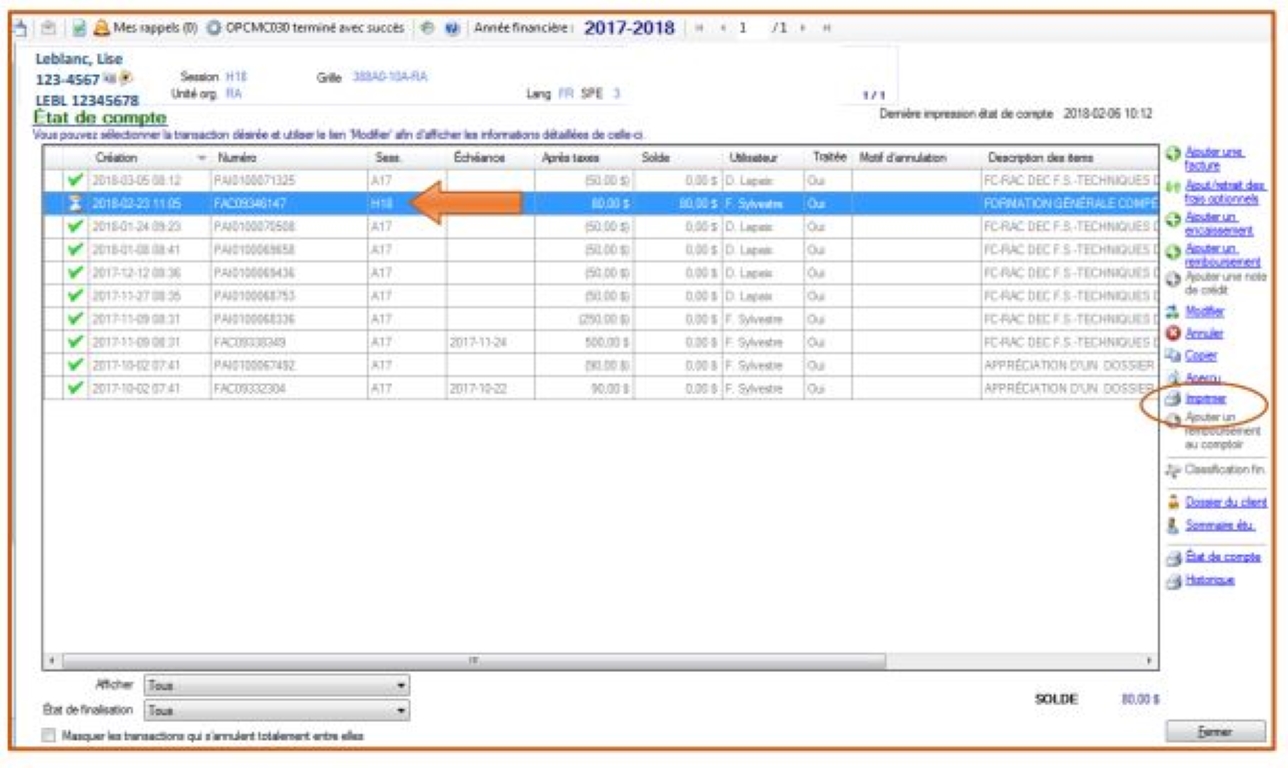Expand the État de finalisation dropdown
Viewport: 1288px width, 768px height.
point(402,709)
